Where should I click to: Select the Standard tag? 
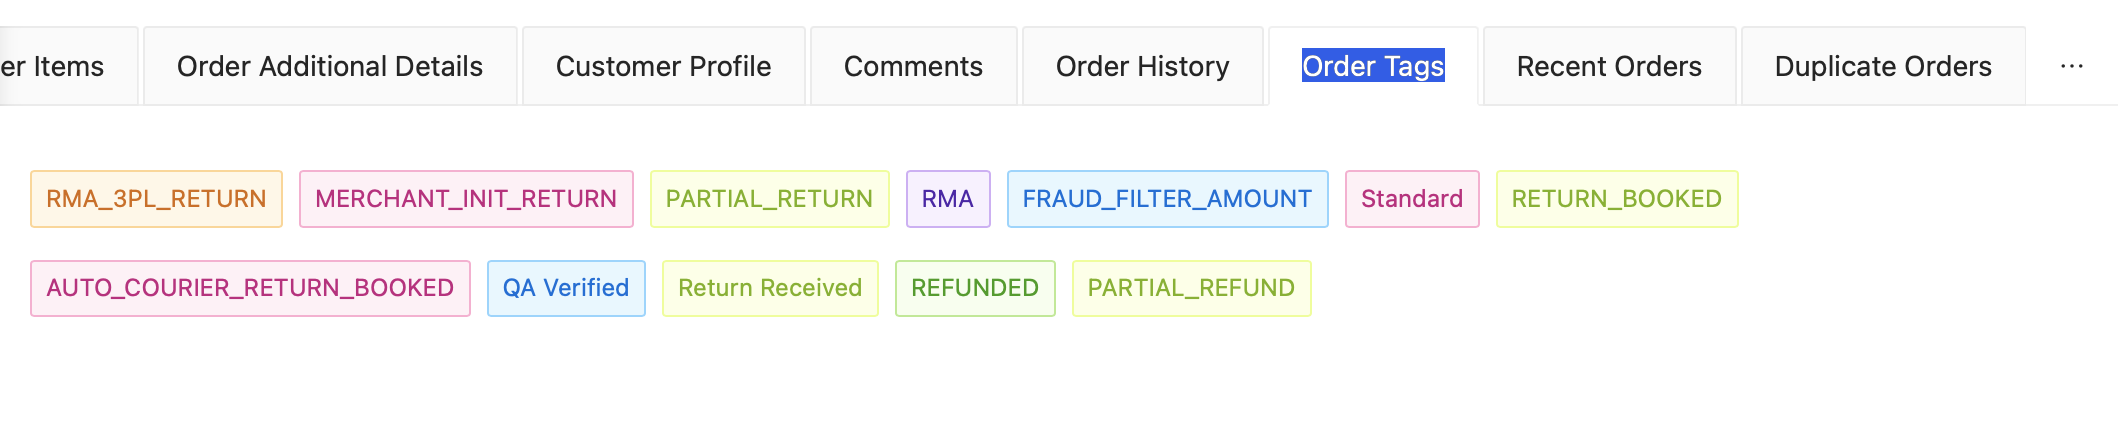tap(1412, 199)
